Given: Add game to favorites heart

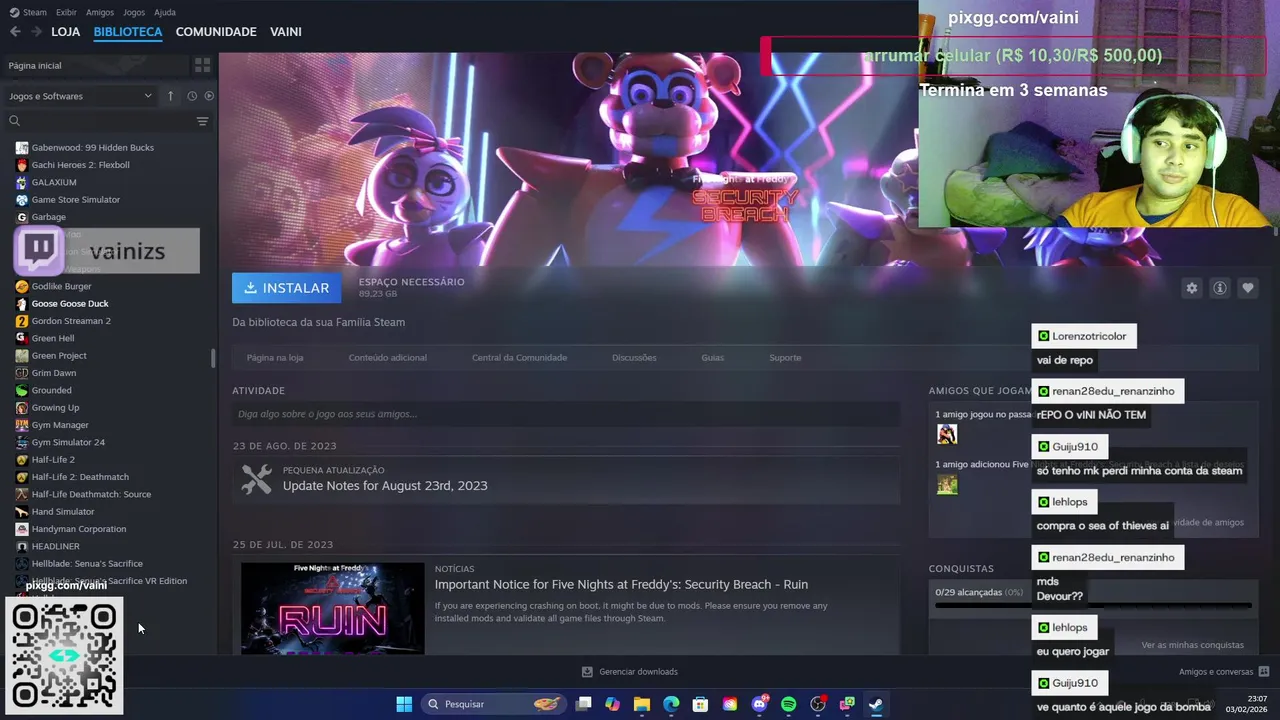Looking at the screenshot, I should click(x=1248, y=288).
